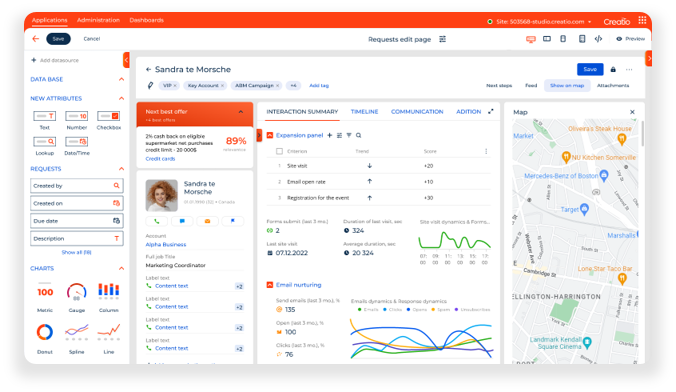
Task: Click the green phone call icon
Action: [156, 221]
